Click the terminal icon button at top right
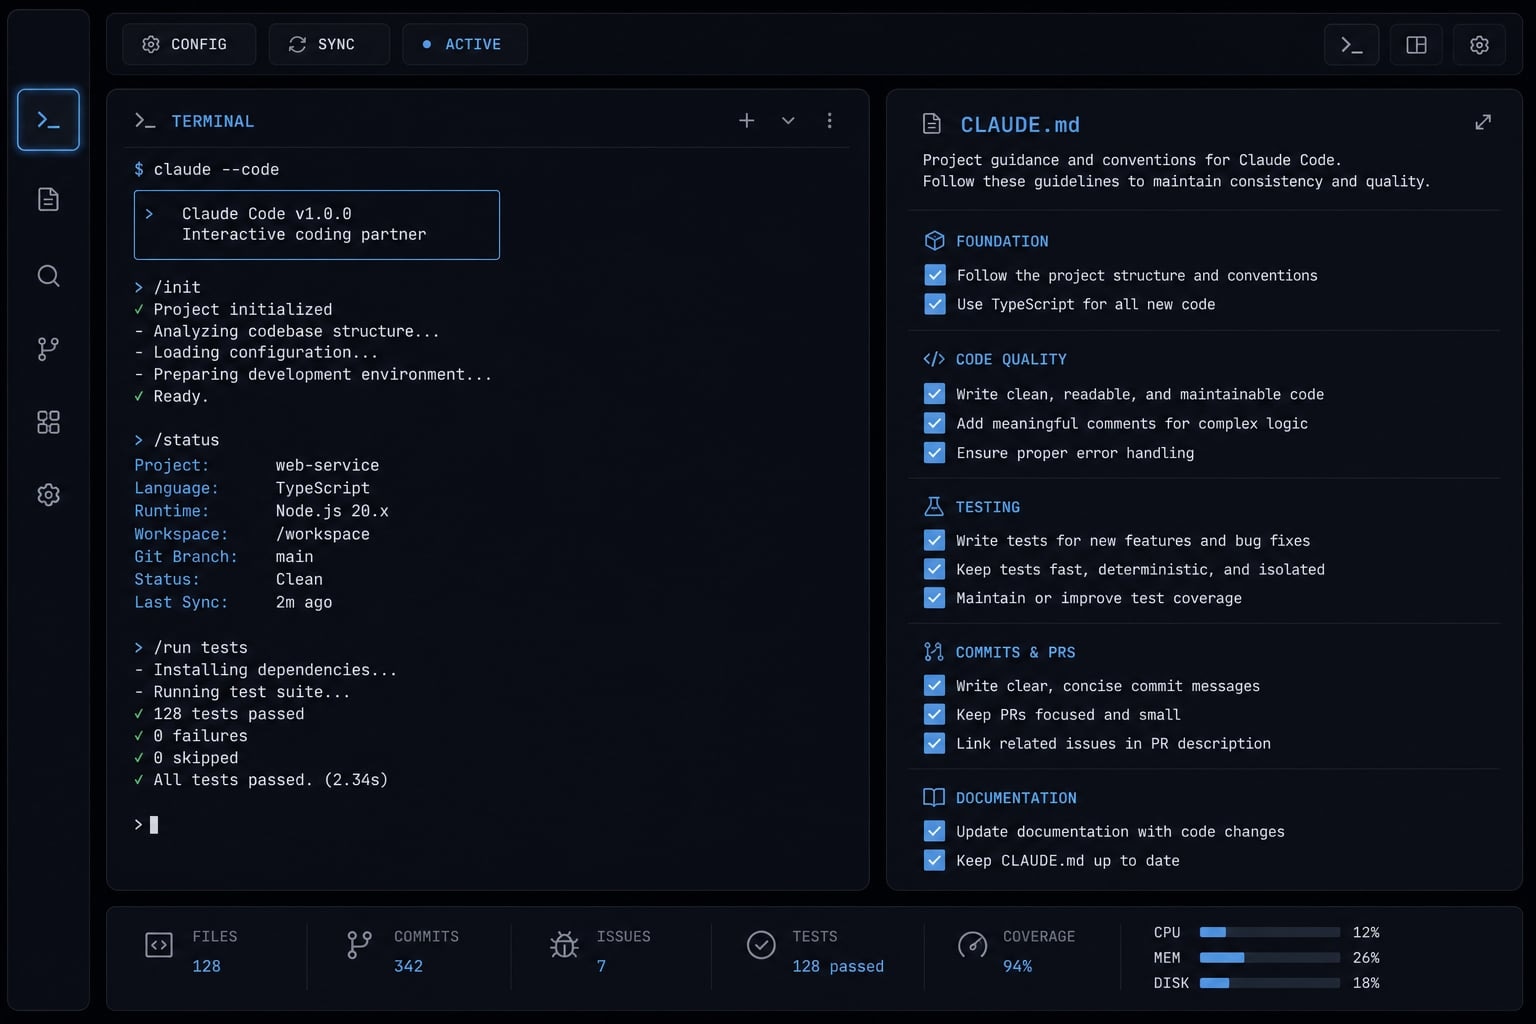Viewport: 1536px width, 1024px height. (x=1351, y=44)
